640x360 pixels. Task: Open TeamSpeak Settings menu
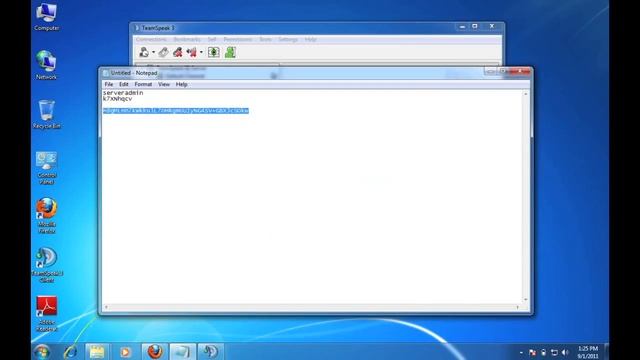288,39
